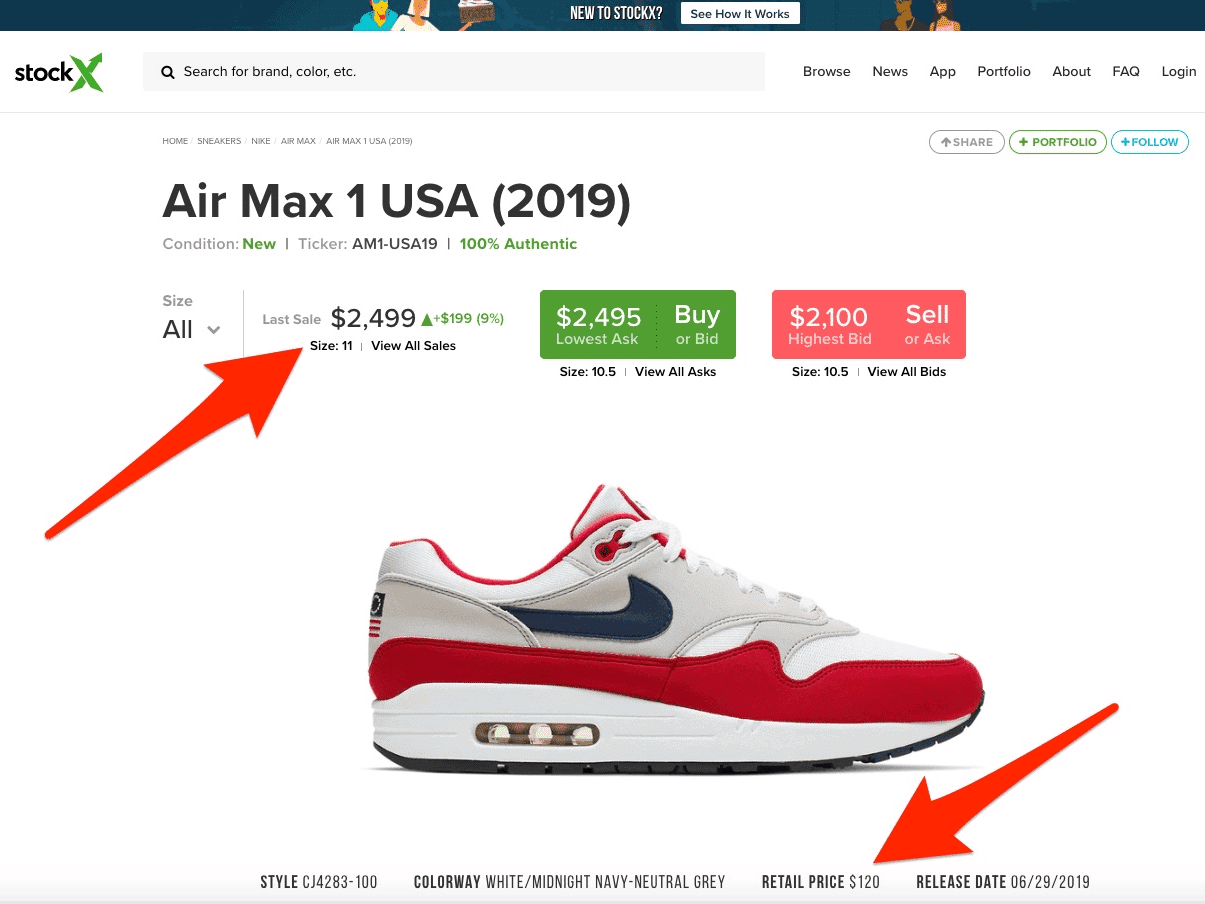
Task: Open the Browse menu item
Action: (827, 71)
